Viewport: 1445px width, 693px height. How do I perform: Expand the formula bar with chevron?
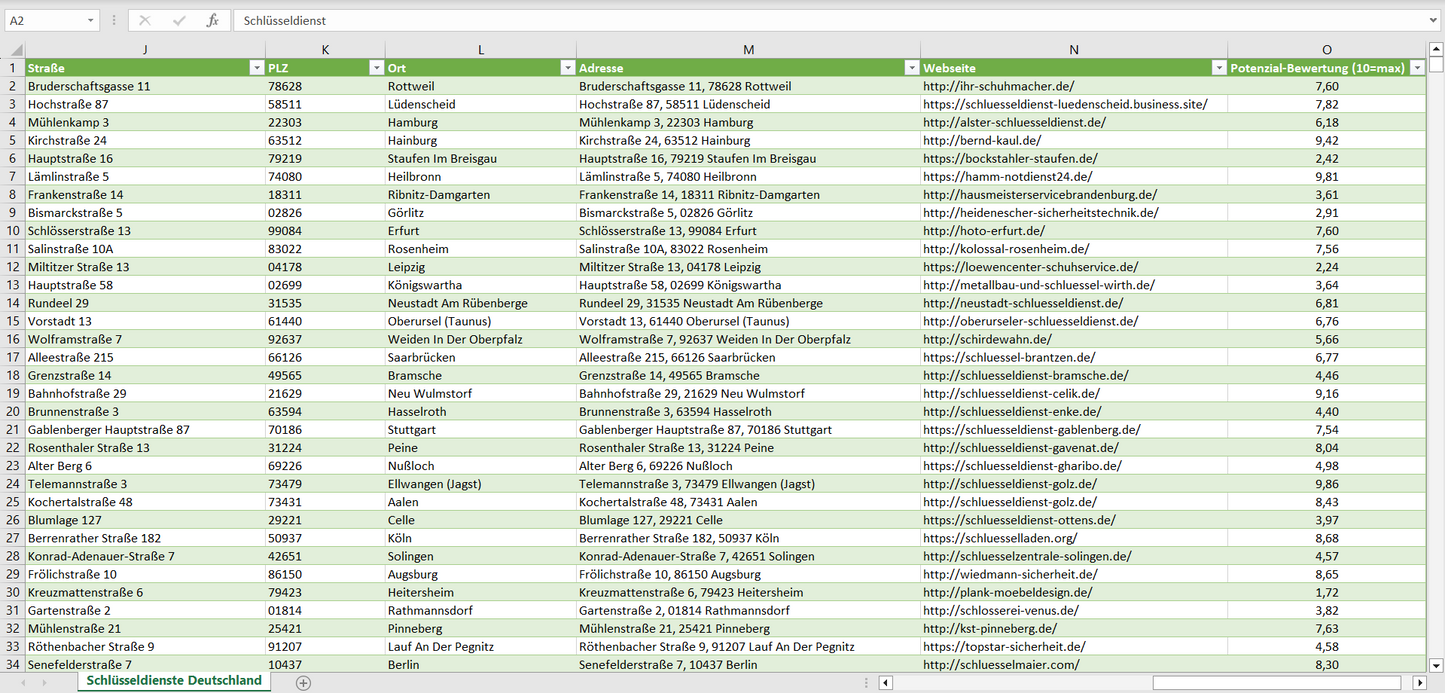pos(1434,20)
